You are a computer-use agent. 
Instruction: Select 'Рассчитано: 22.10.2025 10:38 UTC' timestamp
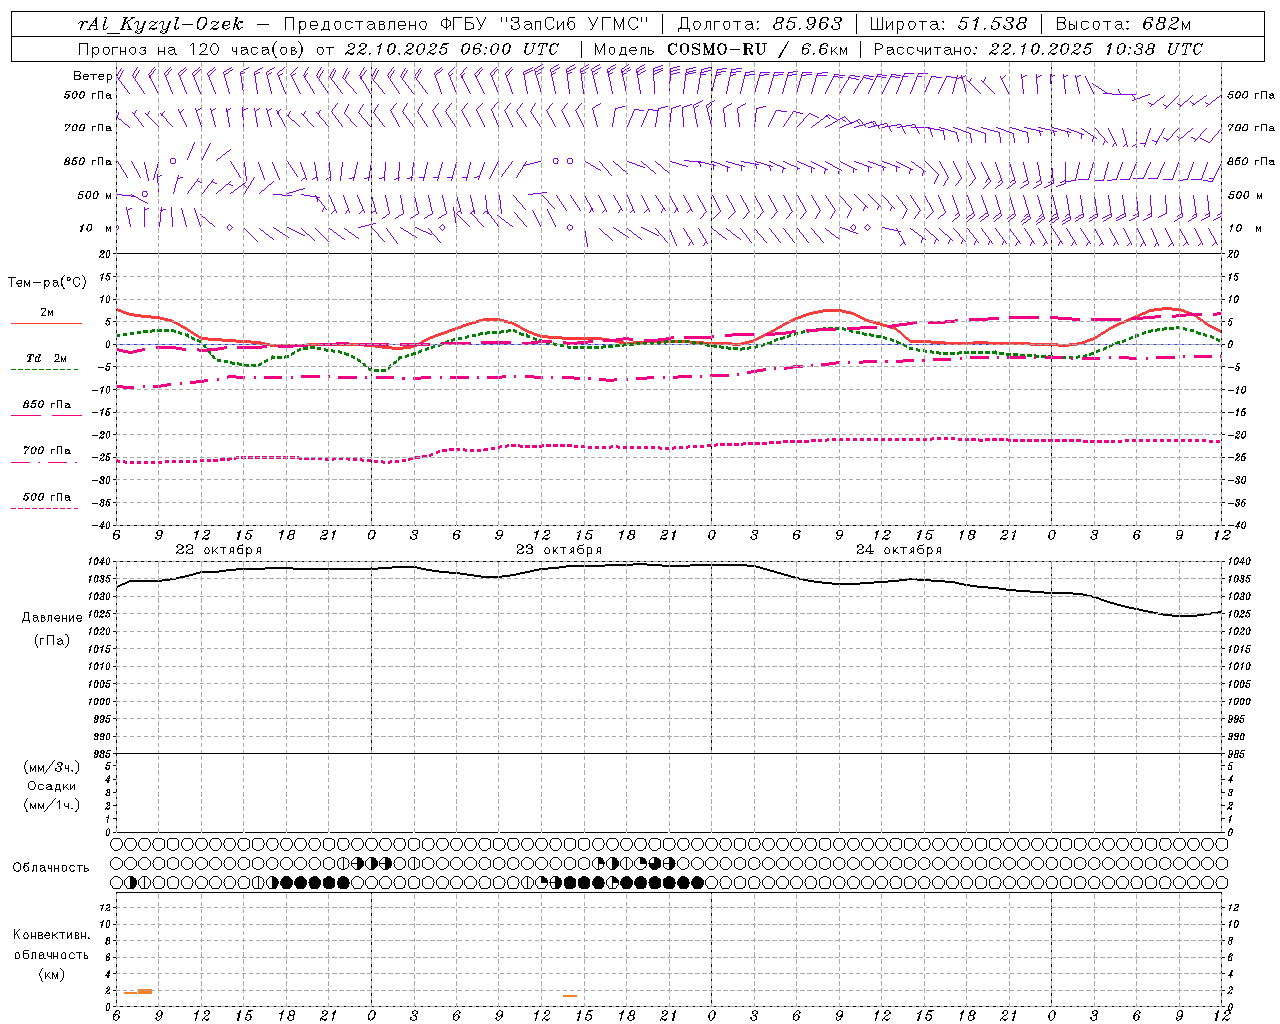point(1039,49)
